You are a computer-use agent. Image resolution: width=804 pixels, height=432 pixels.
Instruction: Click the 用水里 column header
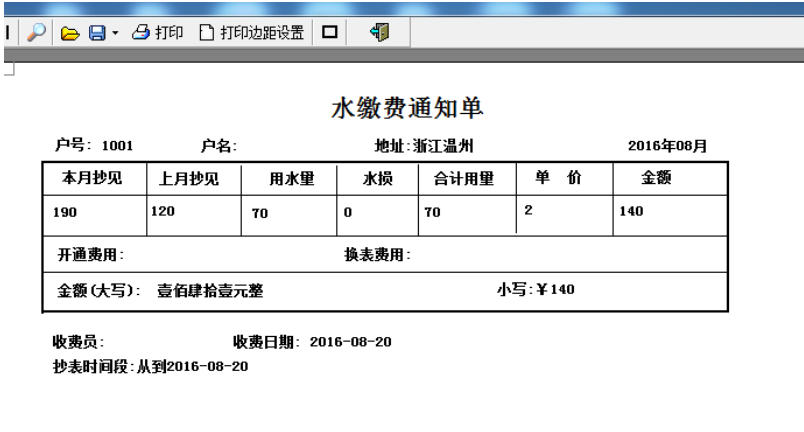point(292,178)
